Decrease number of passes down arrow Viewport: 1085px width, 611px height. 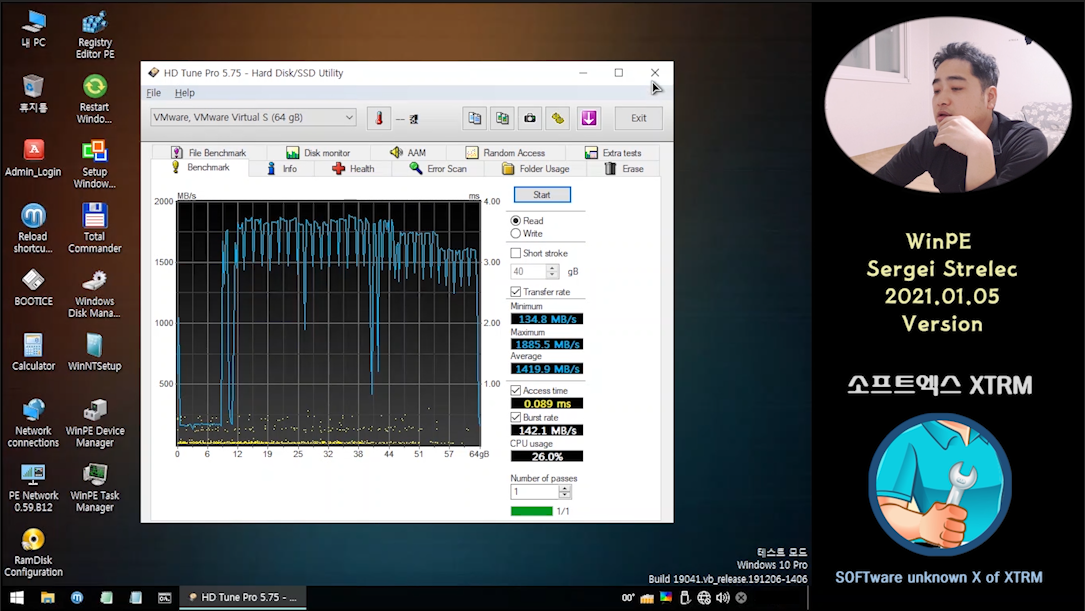click(565, 495)
